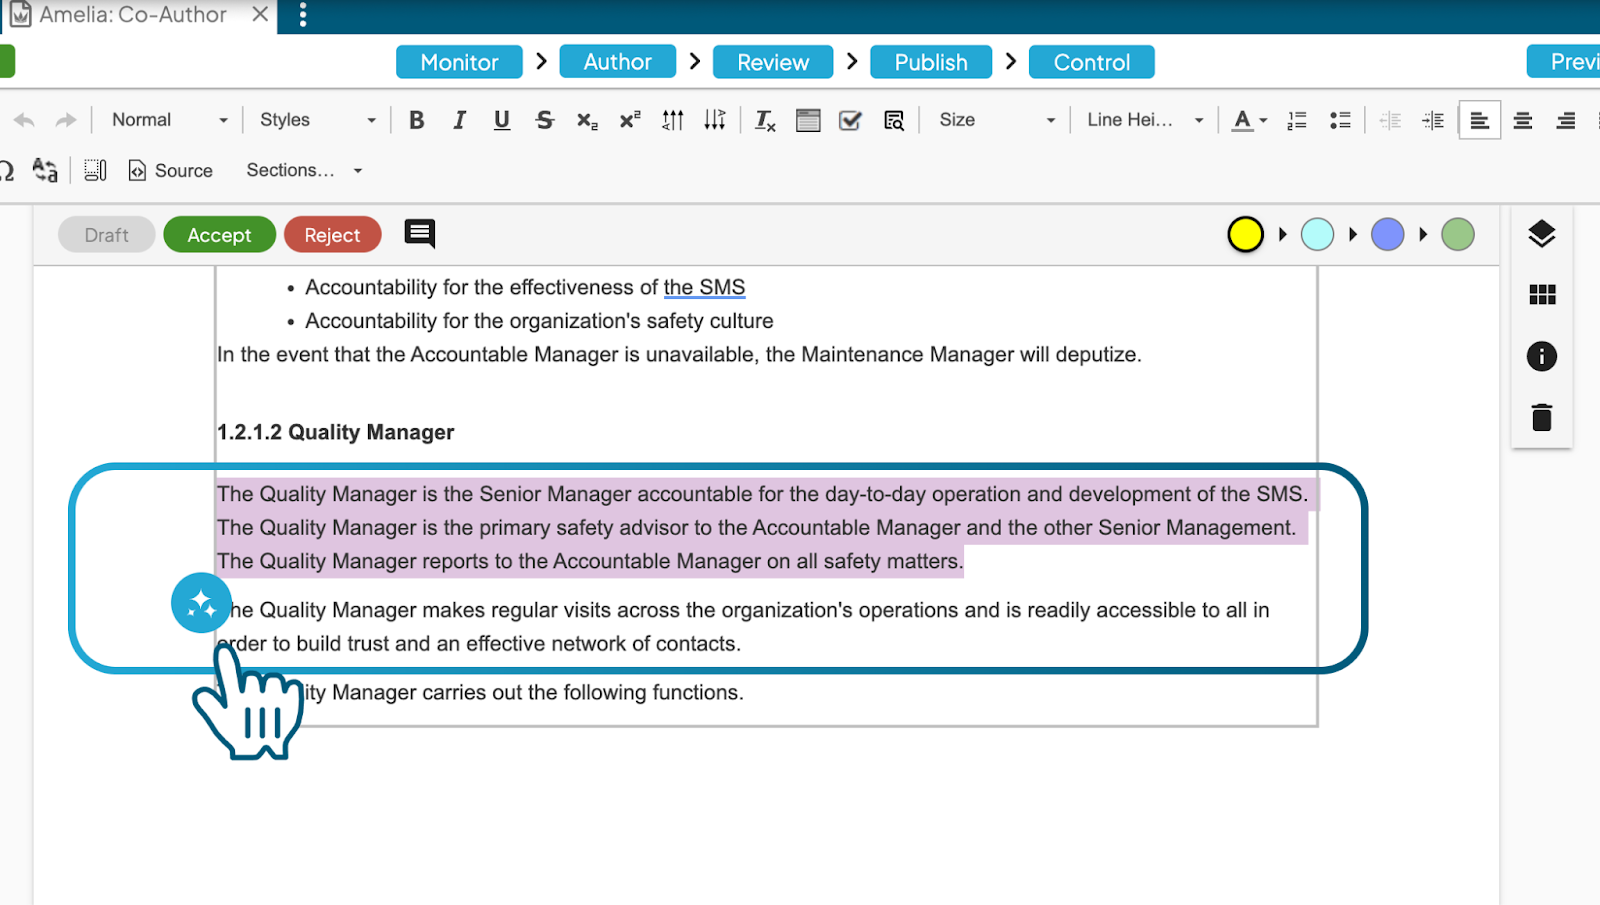This screenshot has height=905, width=1600.
Task: Go to the Review stage
Action: (773, 62)
